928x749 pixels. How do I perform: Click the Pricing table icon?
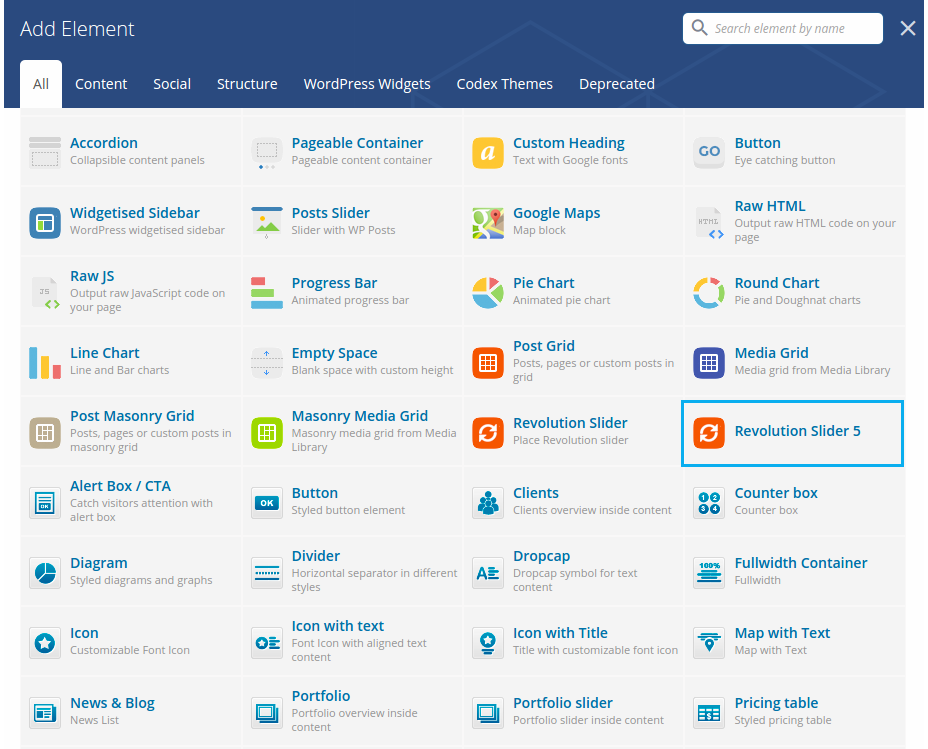click(x=709, y=713)
